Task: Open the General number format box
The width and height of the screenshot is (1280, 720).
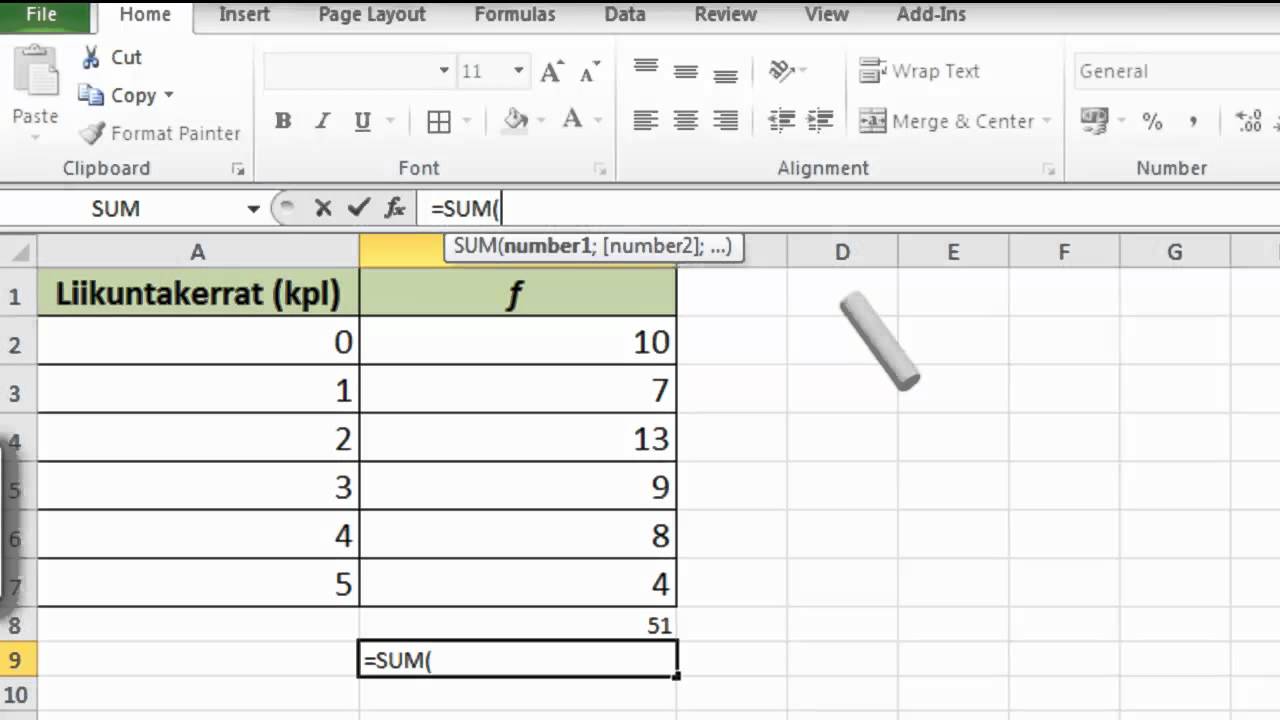Action: [1176, 71]
